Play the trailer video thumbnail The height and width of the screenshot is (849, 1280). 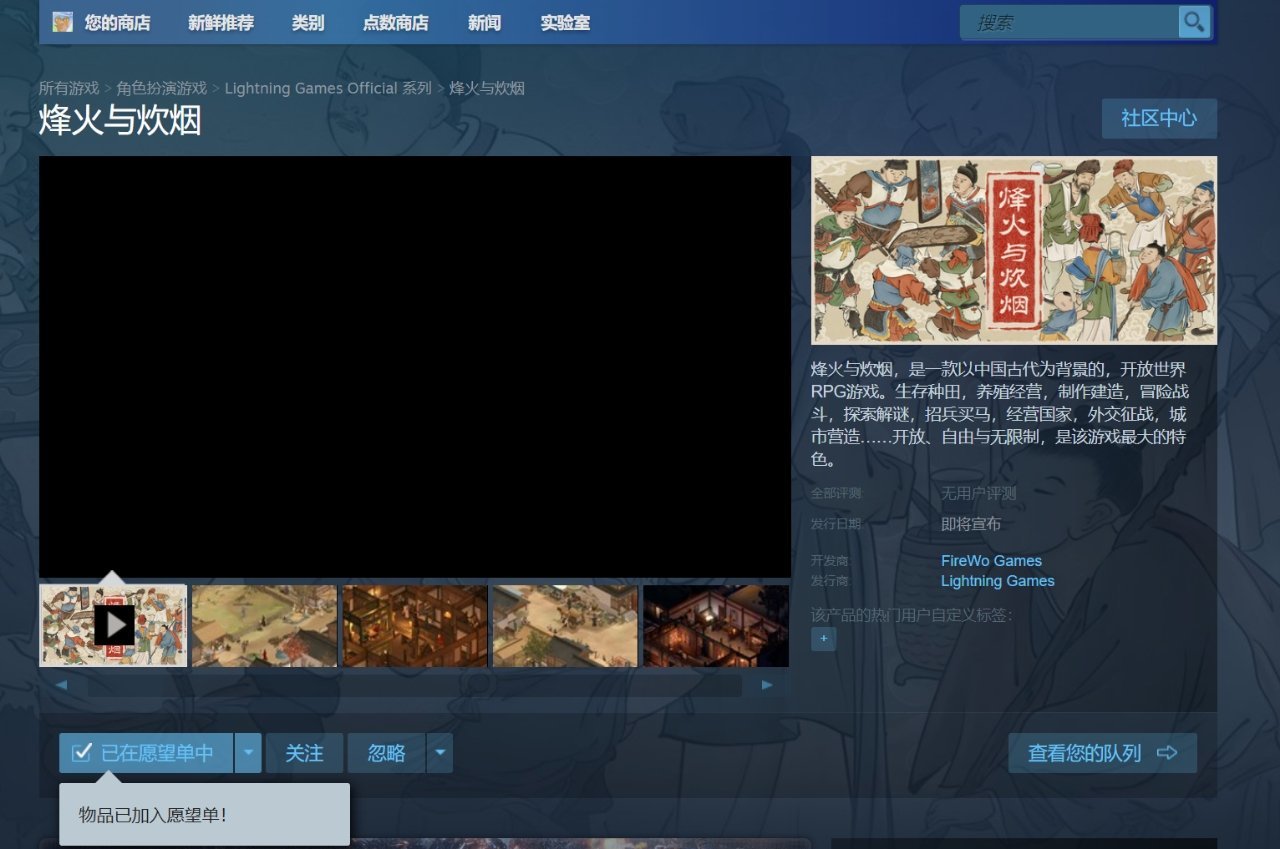(x=113, y=625)
